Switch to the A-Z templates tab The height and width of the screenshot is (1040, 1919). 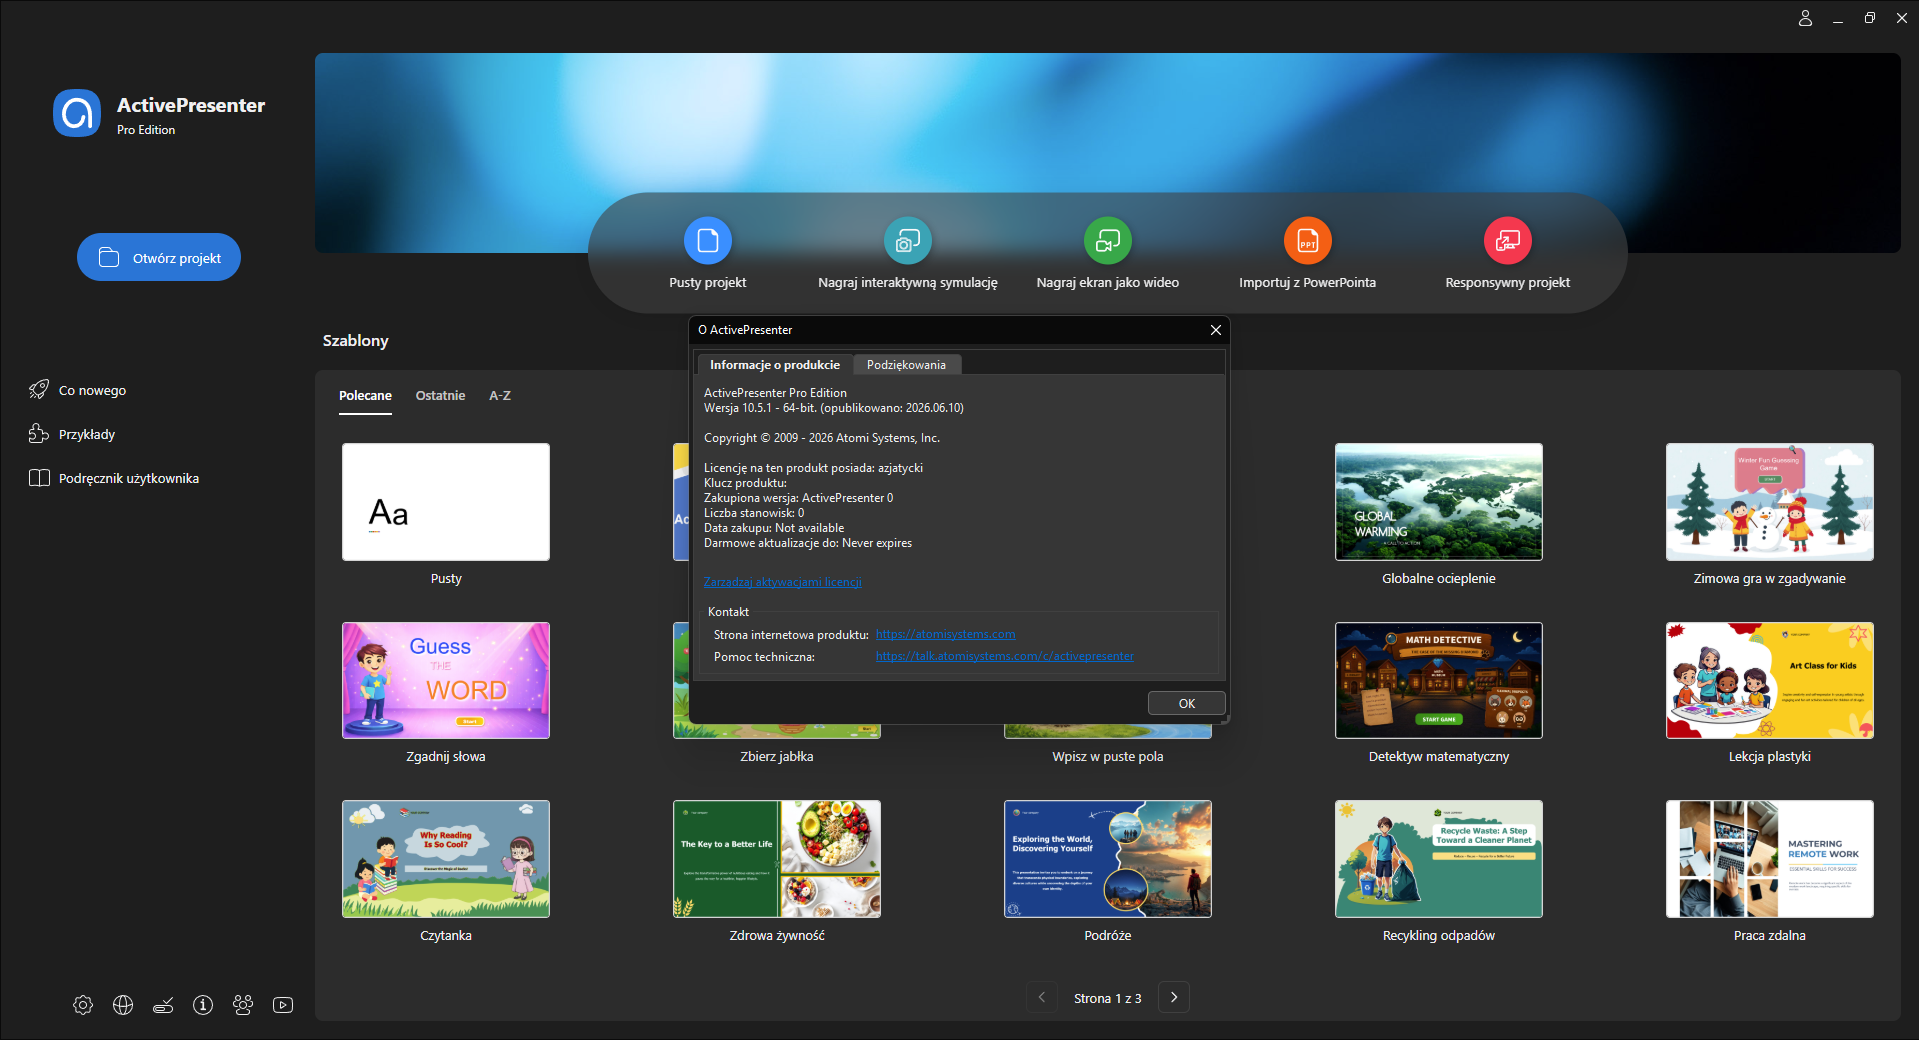tap(500, 396)
